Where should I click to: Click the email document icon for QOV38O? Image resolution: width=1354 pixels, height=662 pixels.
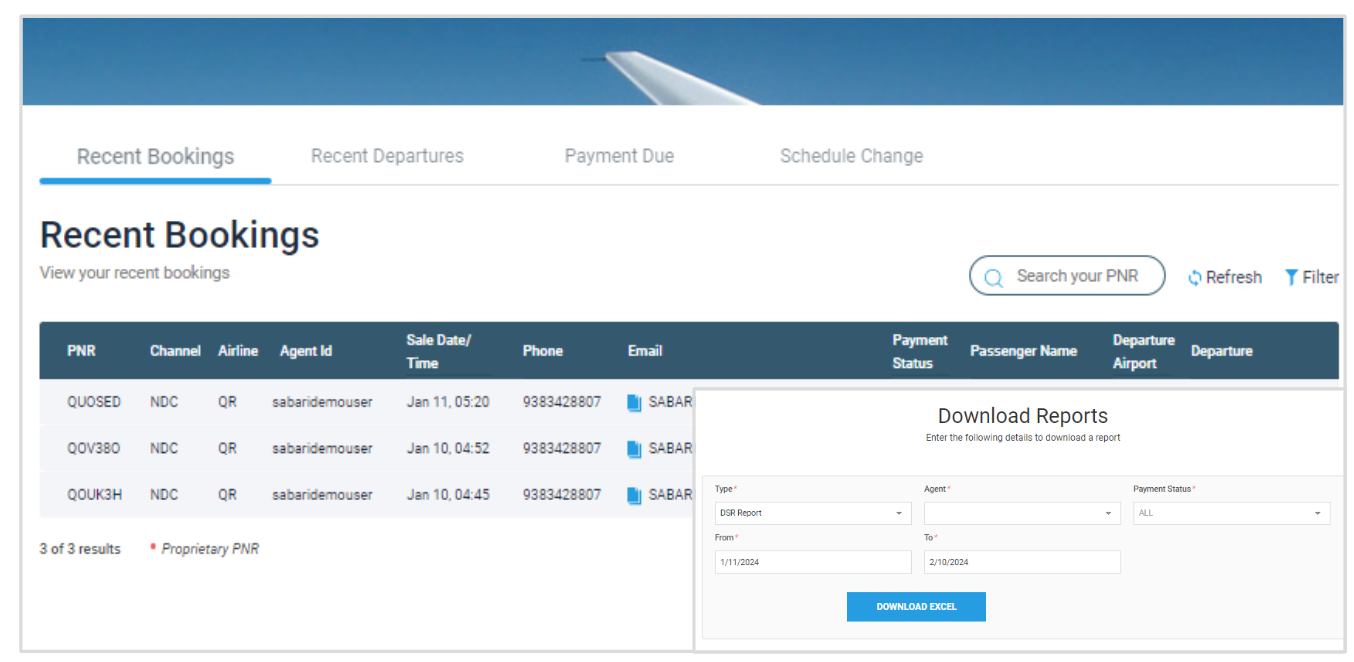633,448
